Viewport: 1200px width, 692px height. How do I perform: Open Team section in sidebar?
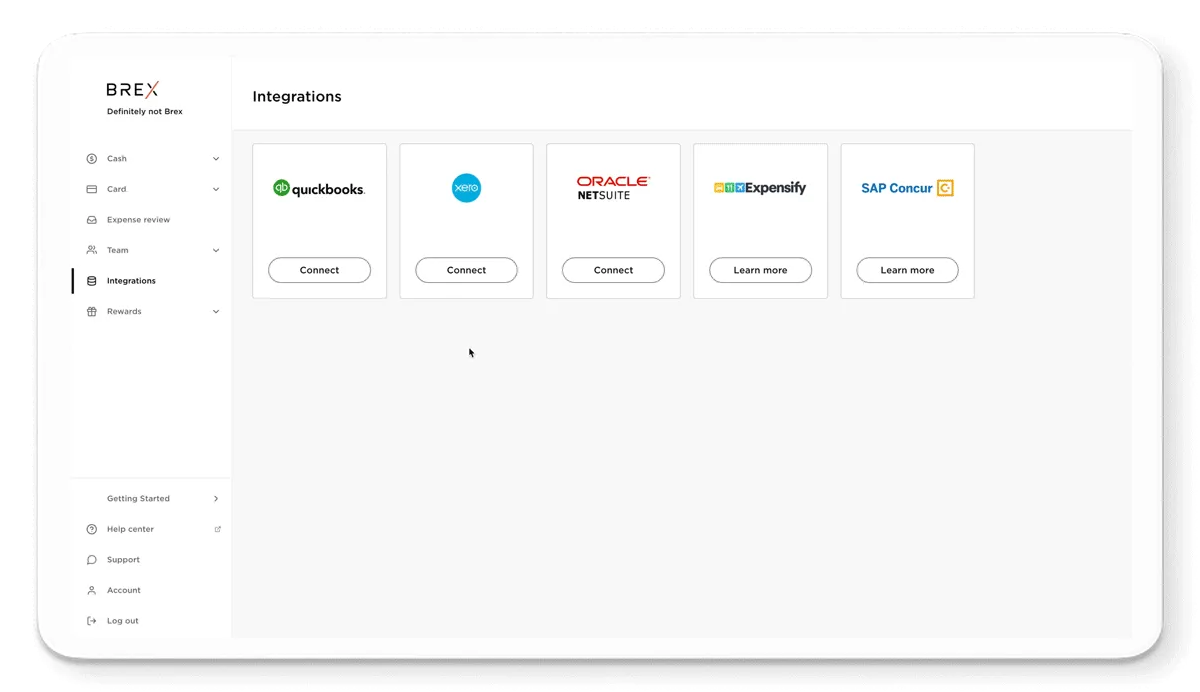tap(118, 250)
